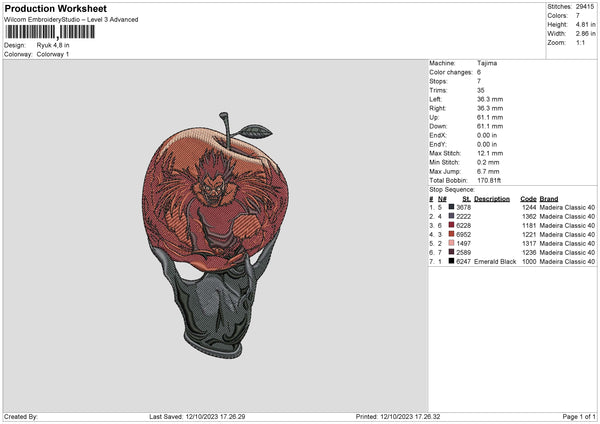The image size is (600, 424).
Task: Click the Max Jump value '6.7 mm'
Action: tap(488, 171)
